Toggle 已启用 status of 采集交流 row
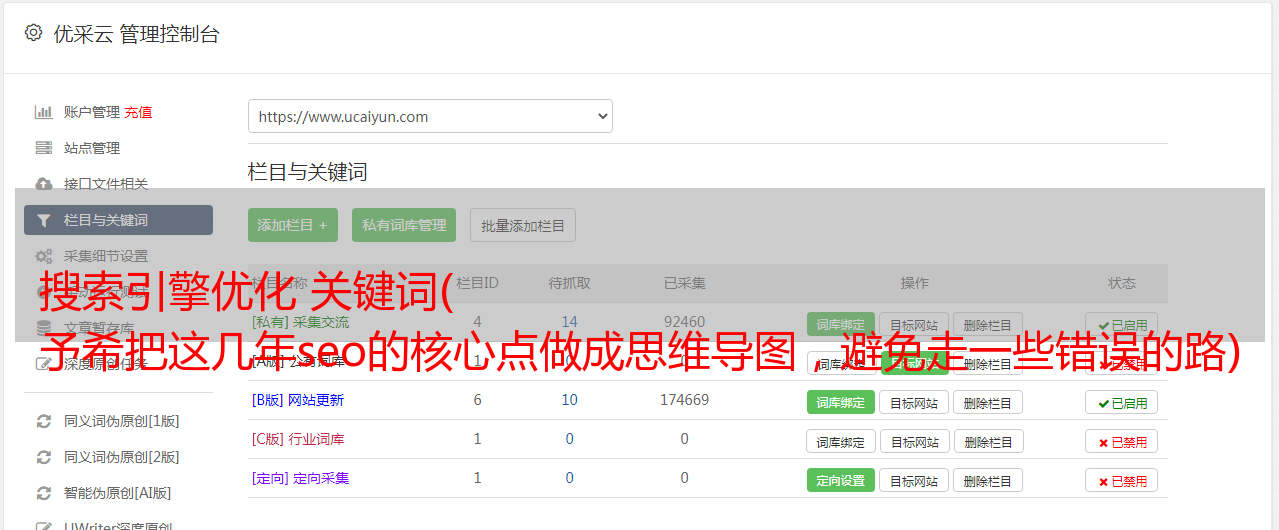This screenshot has width=1279, height=530. tap(1121, 324)
